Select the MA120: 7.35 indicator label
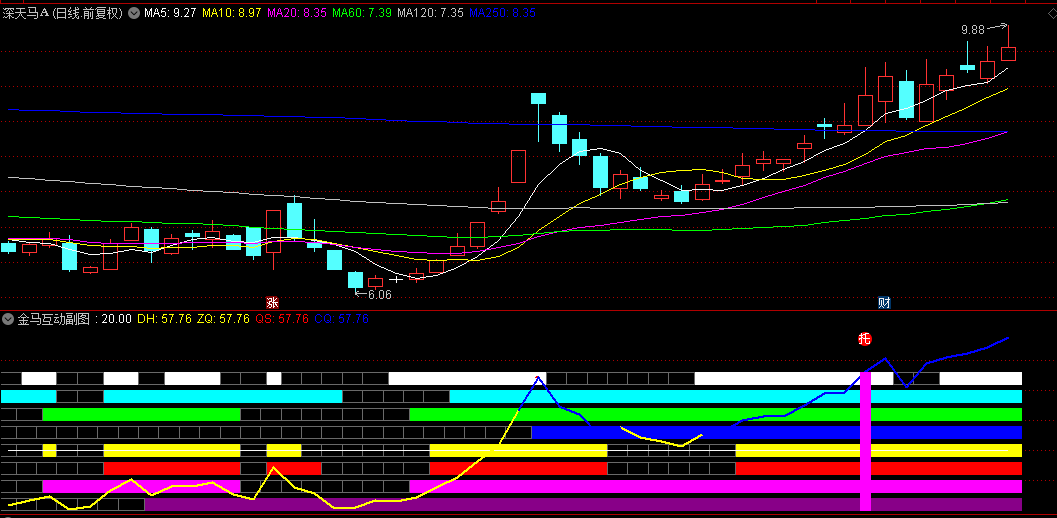Screen dimensions: 1057x518 pyautogui.click(x=430, y=13)
